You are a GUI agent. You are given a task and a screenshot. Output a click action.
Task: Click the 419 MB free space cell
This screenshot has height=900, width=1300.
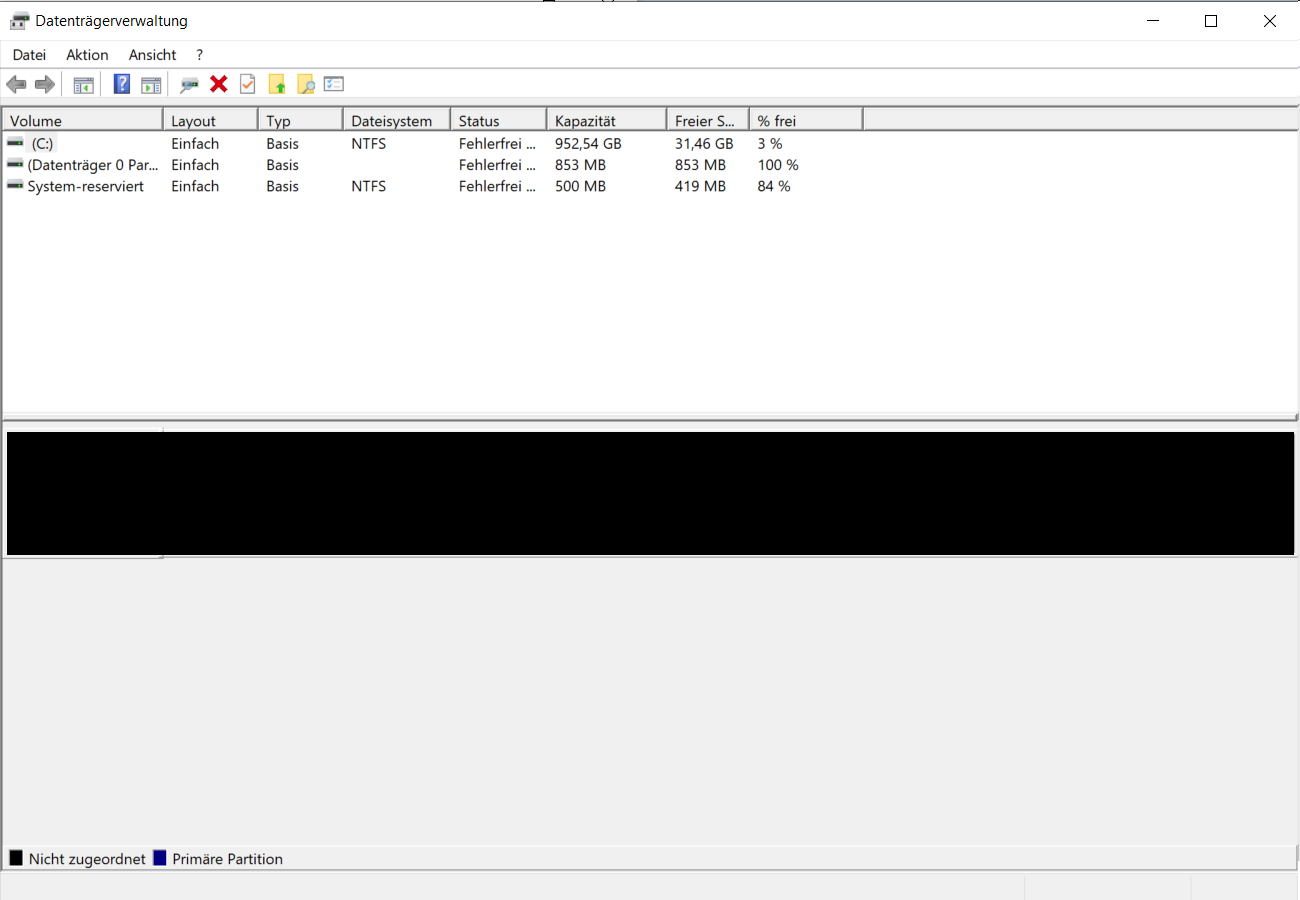(700, 185)
